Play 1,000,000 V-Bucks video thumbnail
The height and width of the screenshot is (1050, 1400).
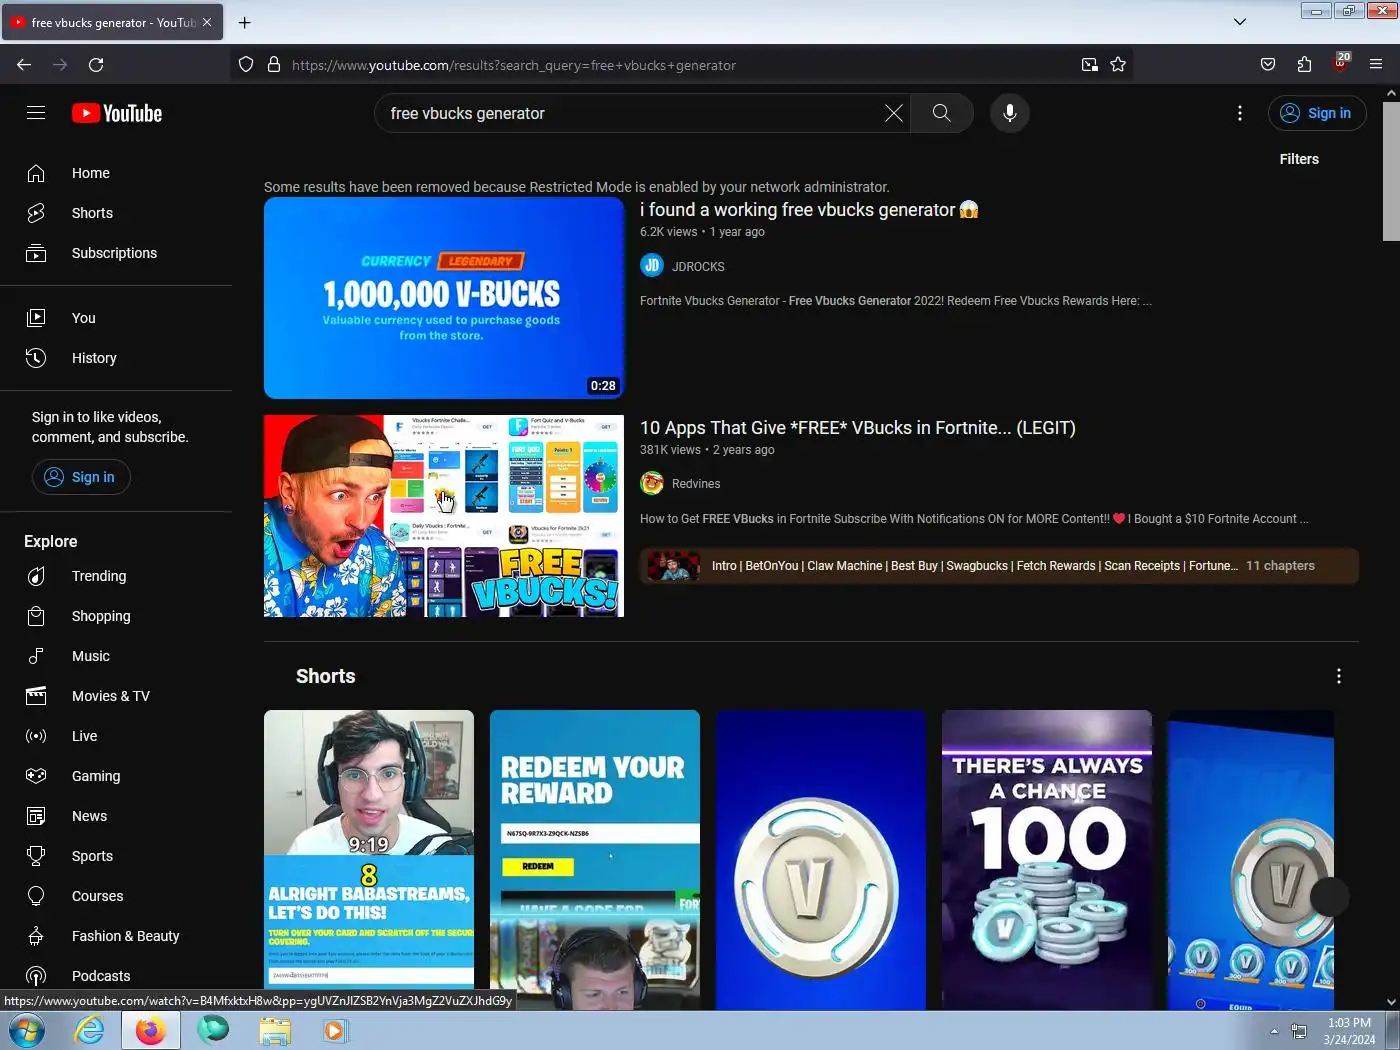click(444, 298)
